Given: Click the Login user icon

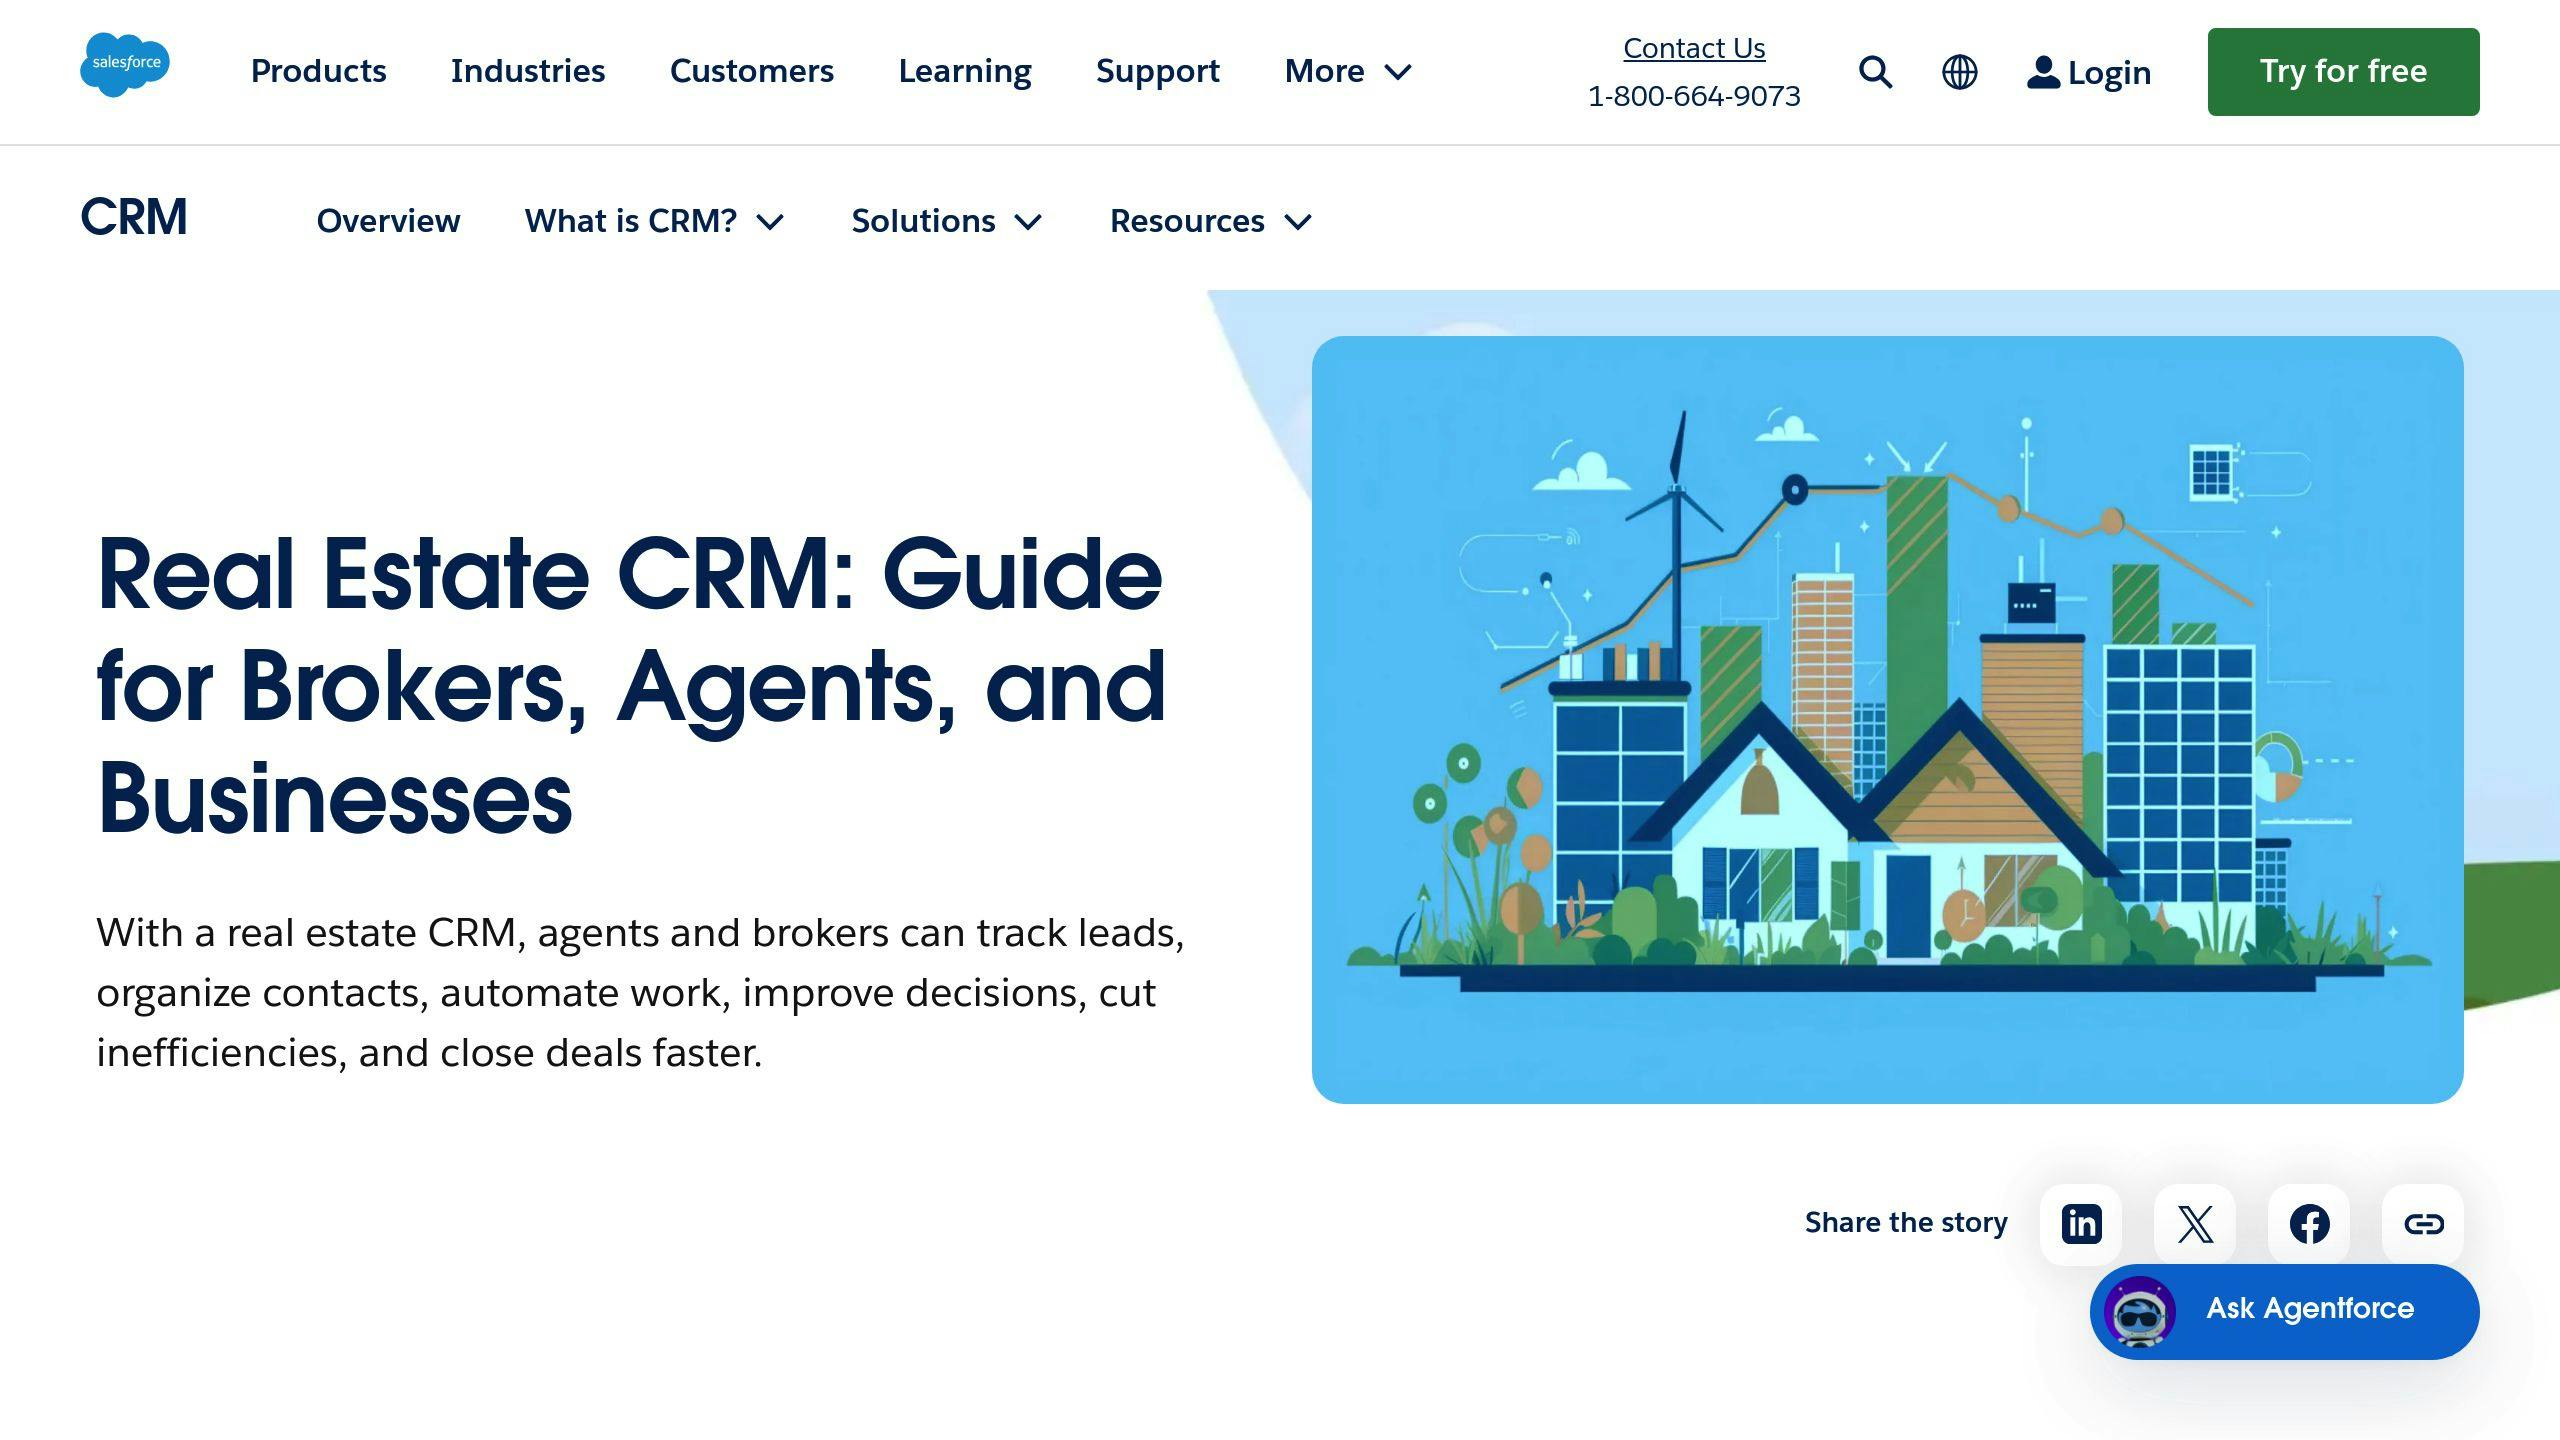Looking at the screenshot, I should (x=2043, y=72).
